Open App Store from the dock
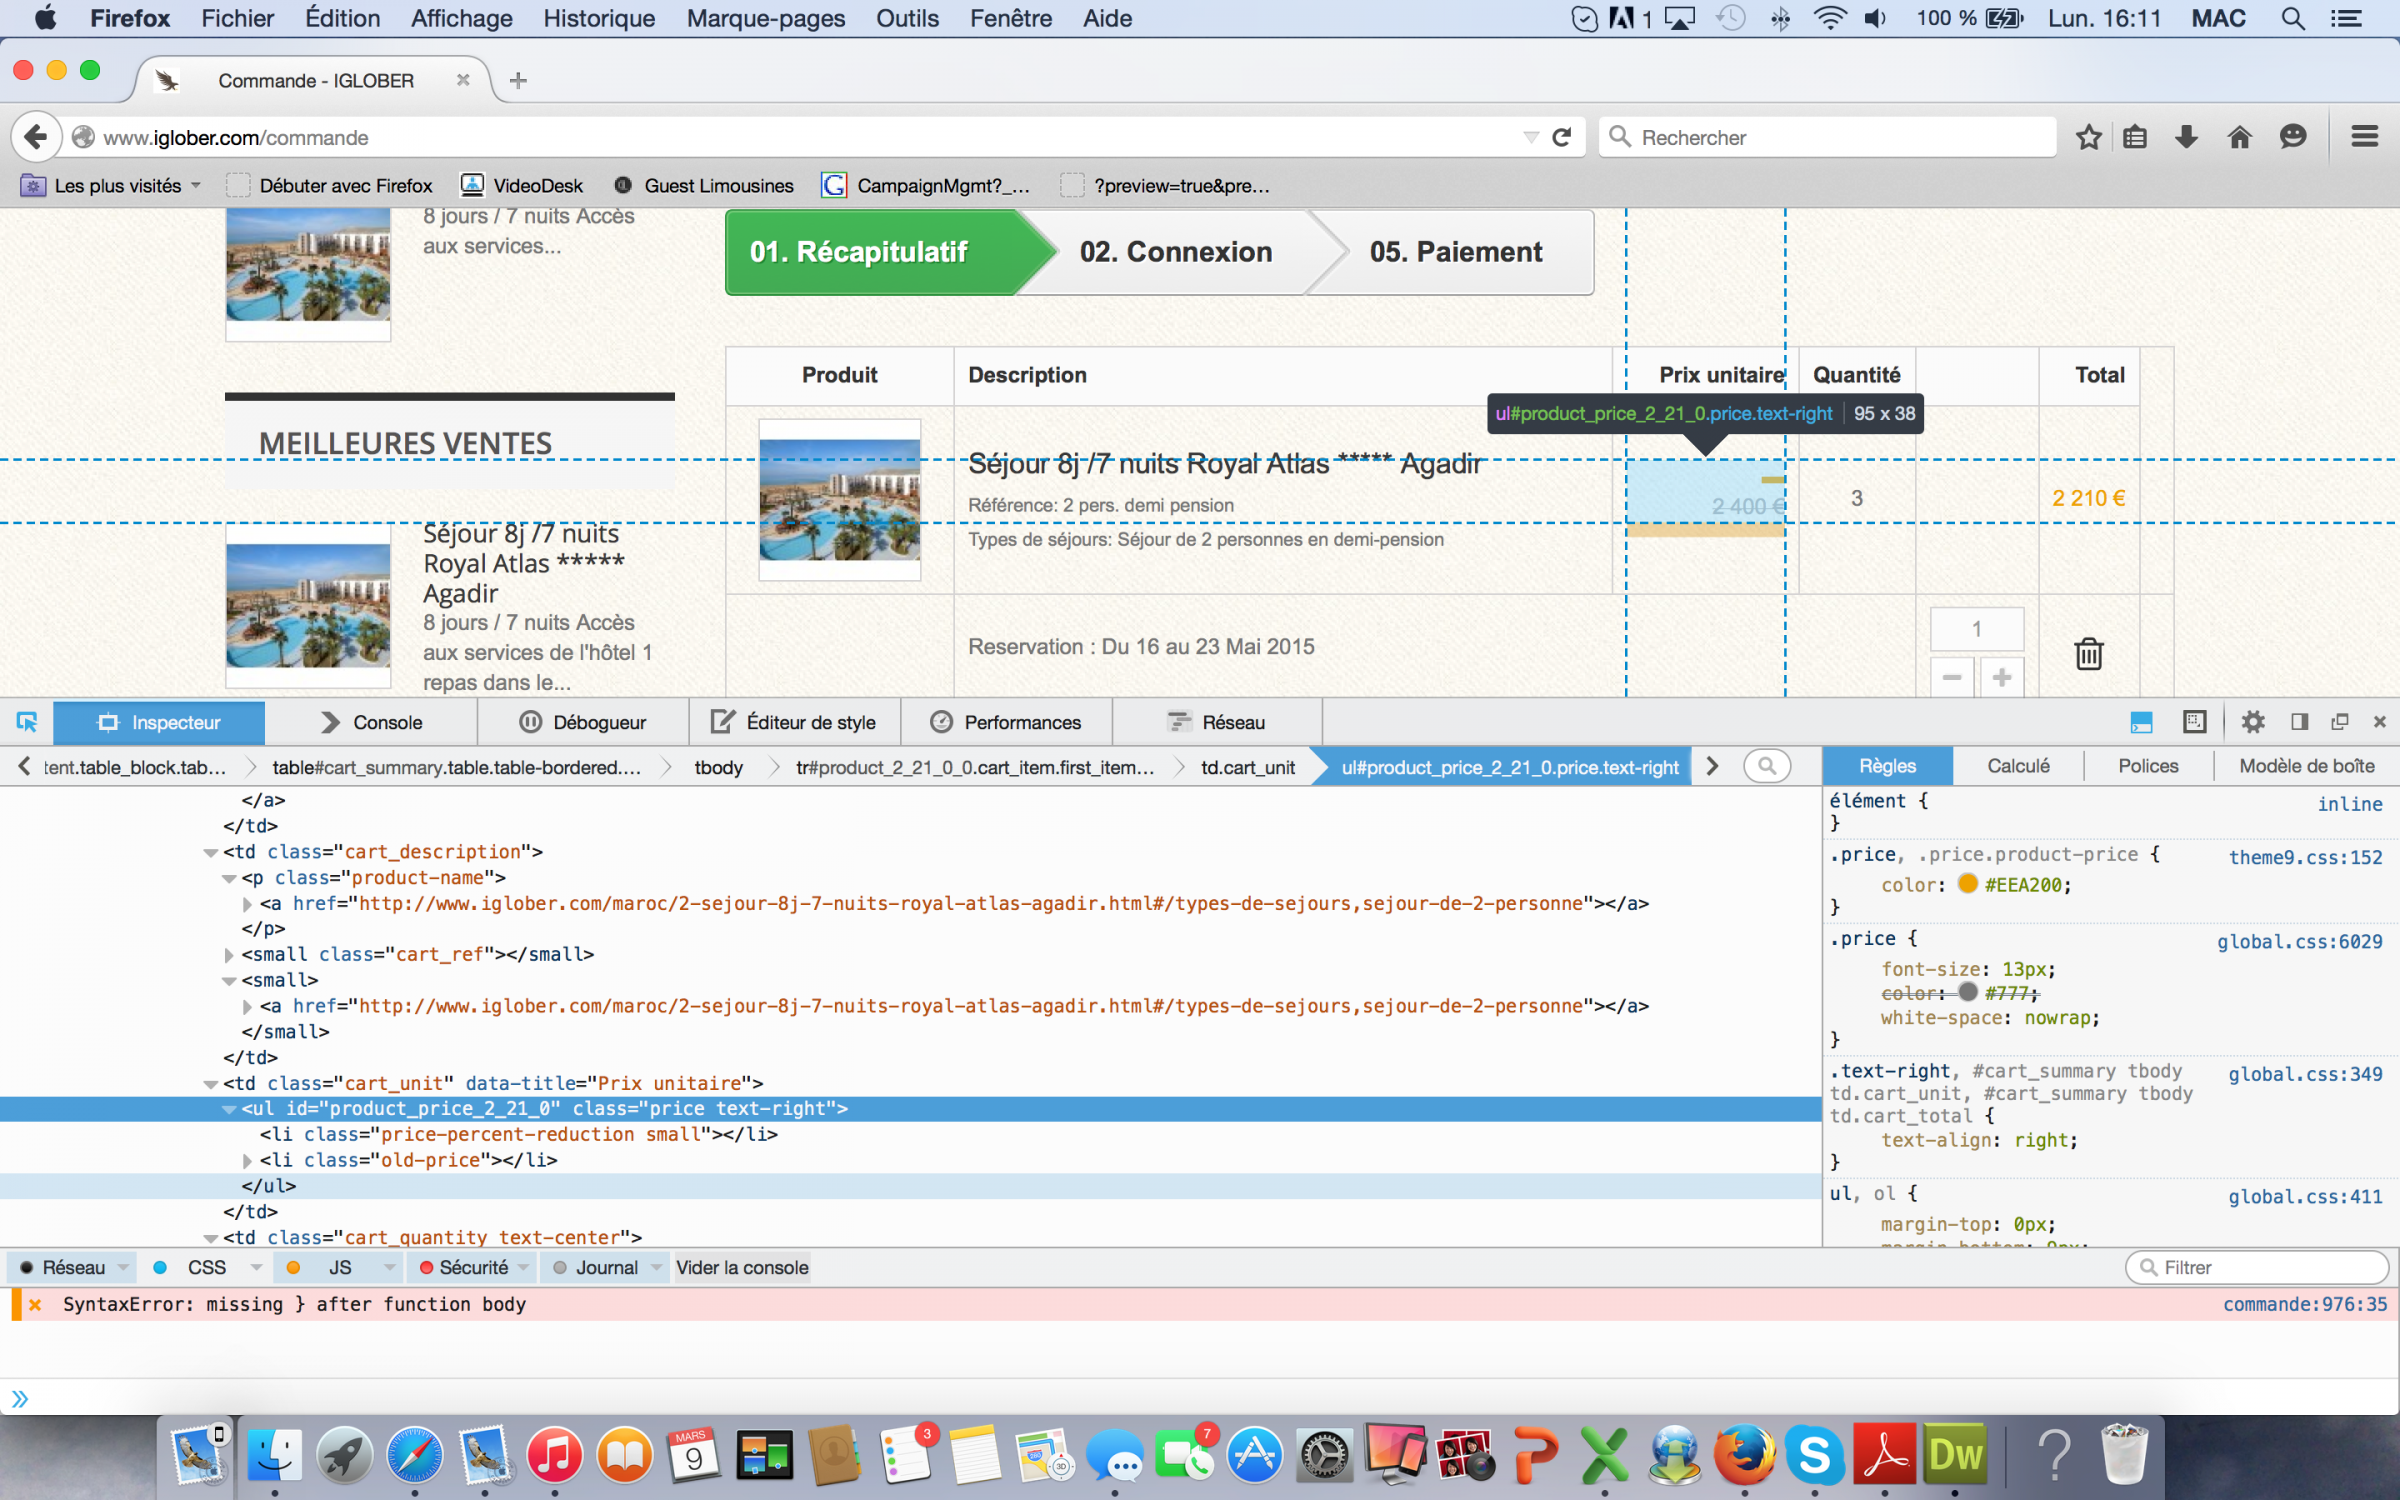Image resolution: width=2400 pixels, height=1500 pixels. [1255, 1455]
